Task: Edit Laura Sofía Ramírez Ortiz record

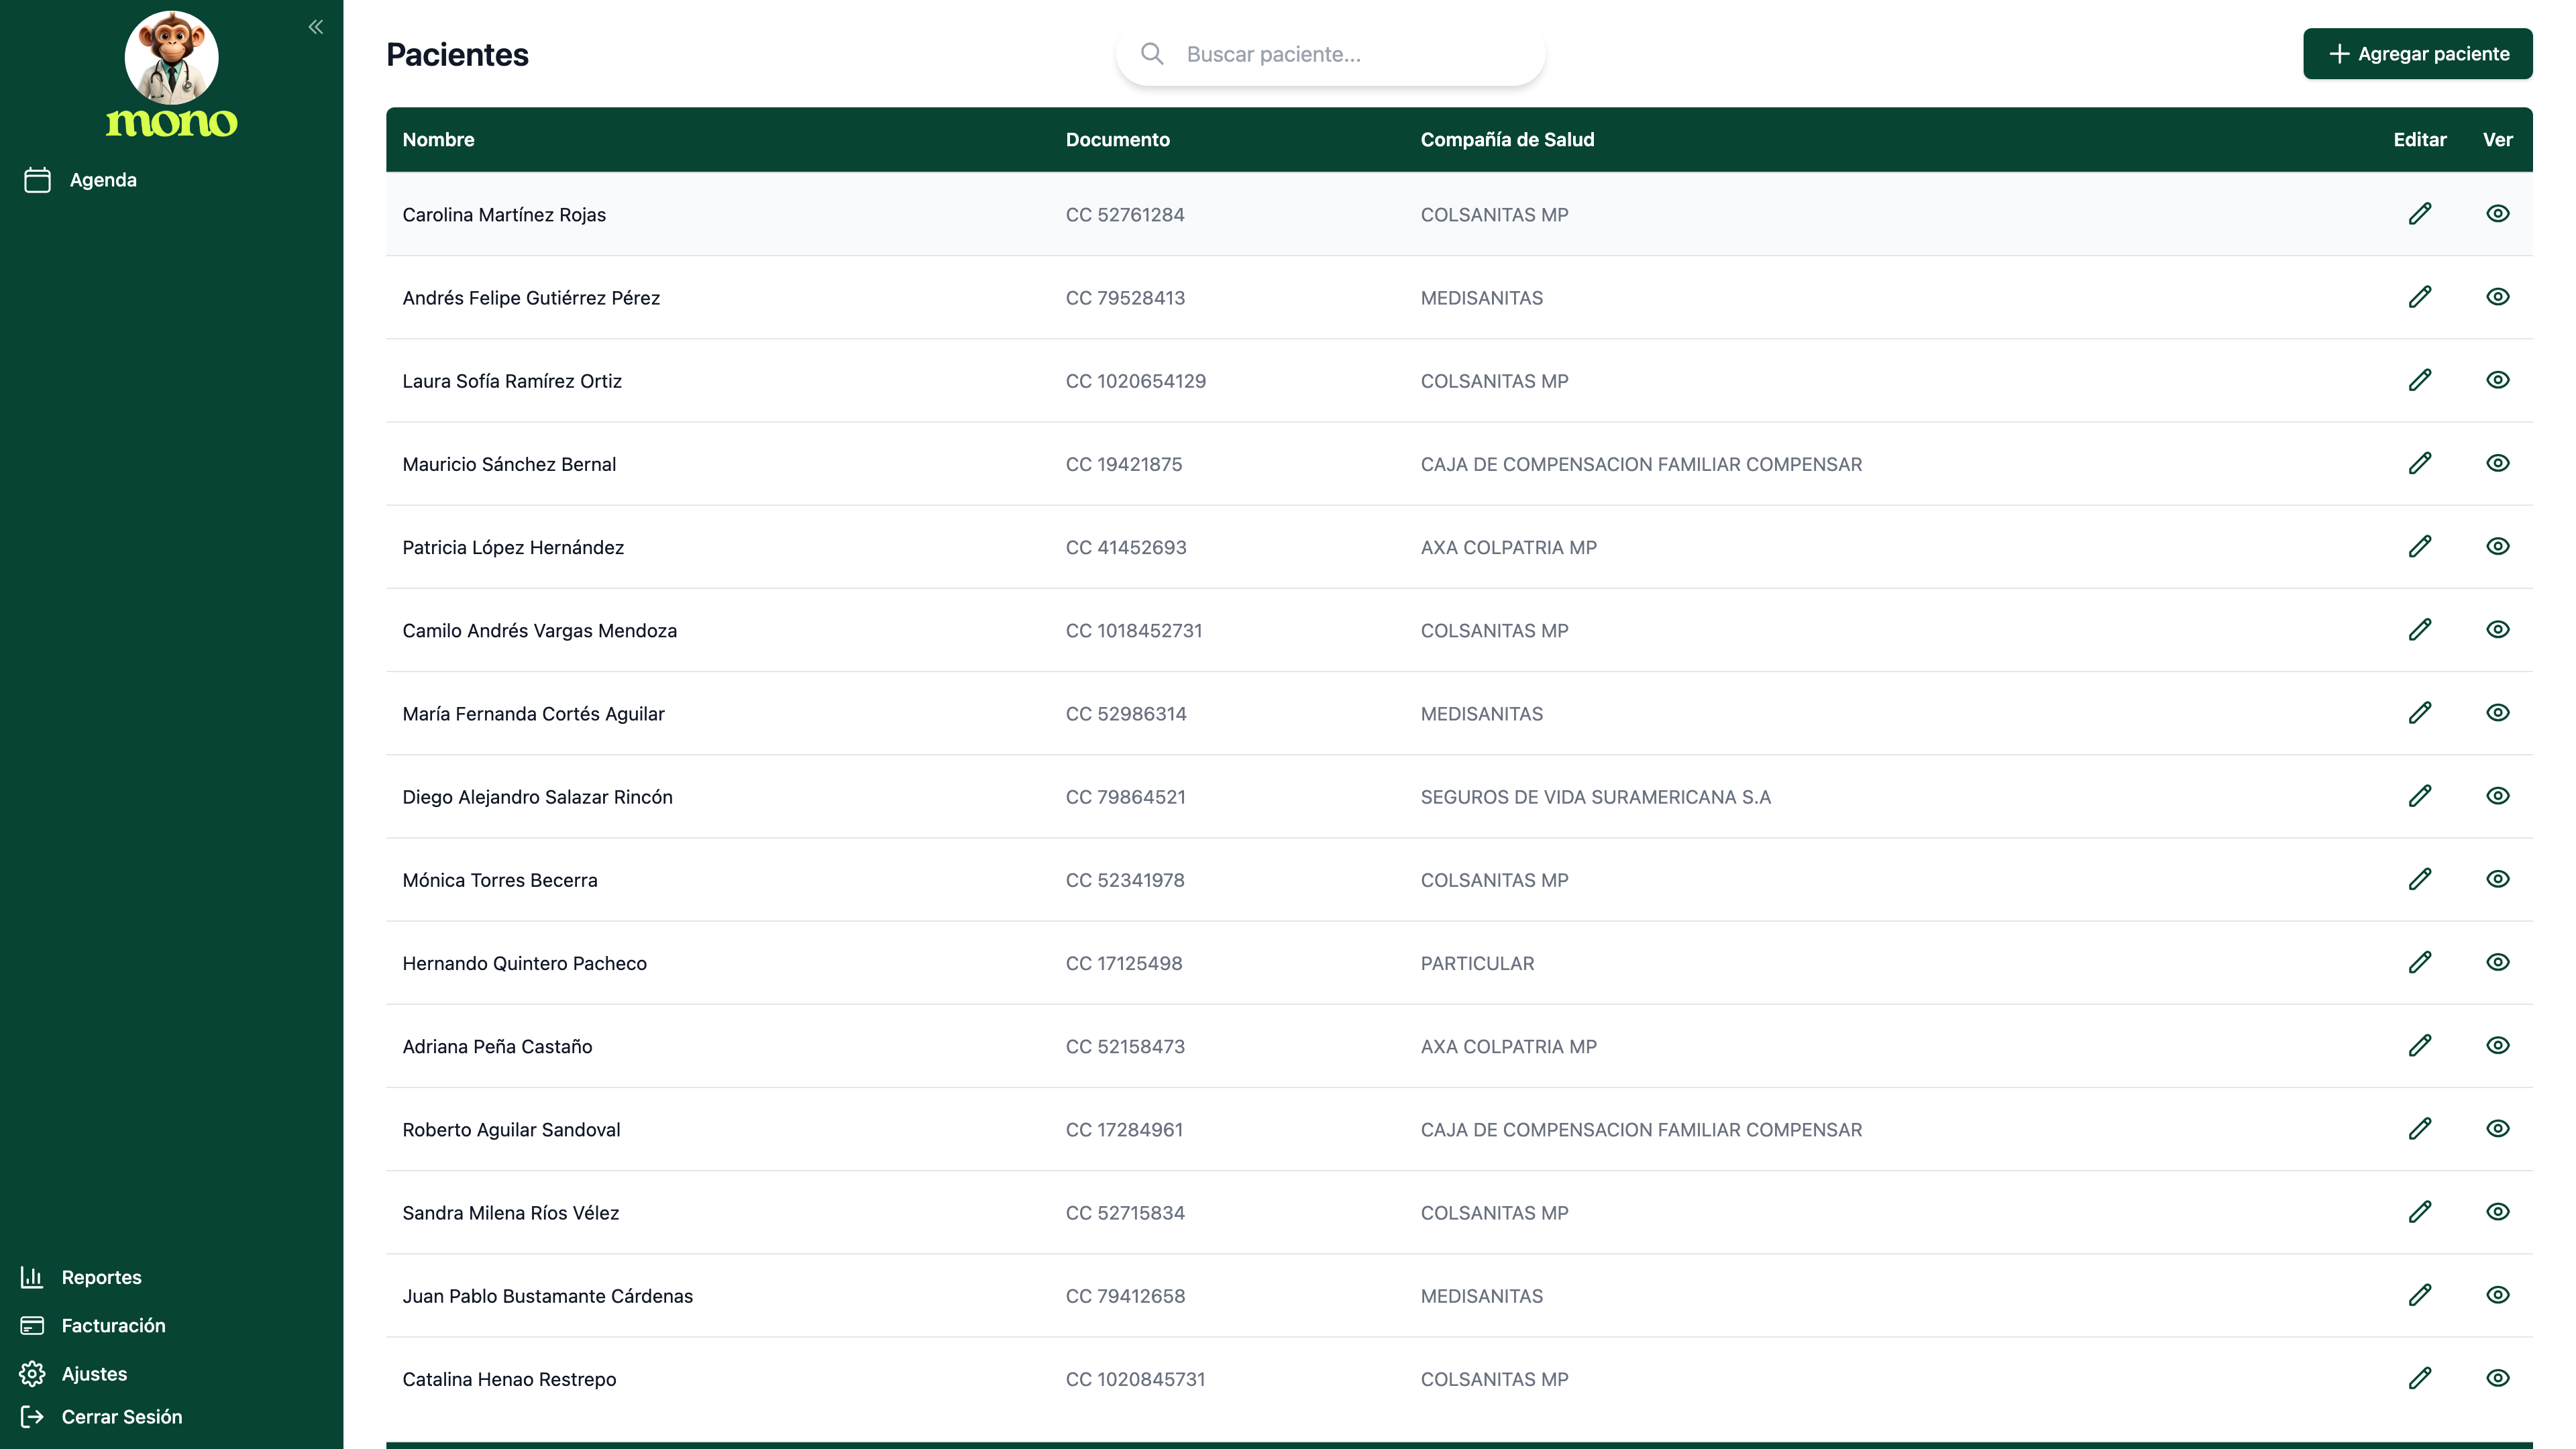Action: [2419, 380]
